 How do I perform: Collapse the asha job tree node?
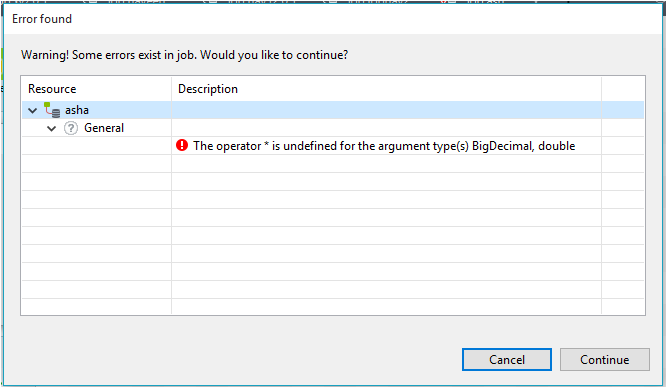pyautogui.click(x=33, y=111)
